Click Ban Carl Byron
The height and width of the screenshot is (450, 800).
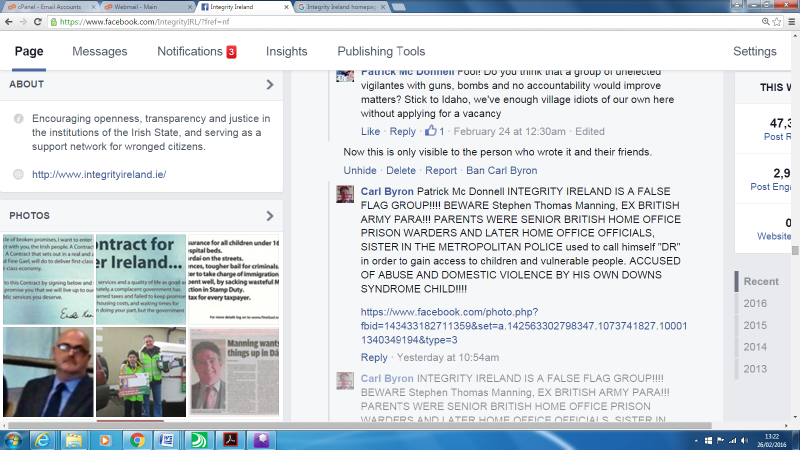coord(502,170)
